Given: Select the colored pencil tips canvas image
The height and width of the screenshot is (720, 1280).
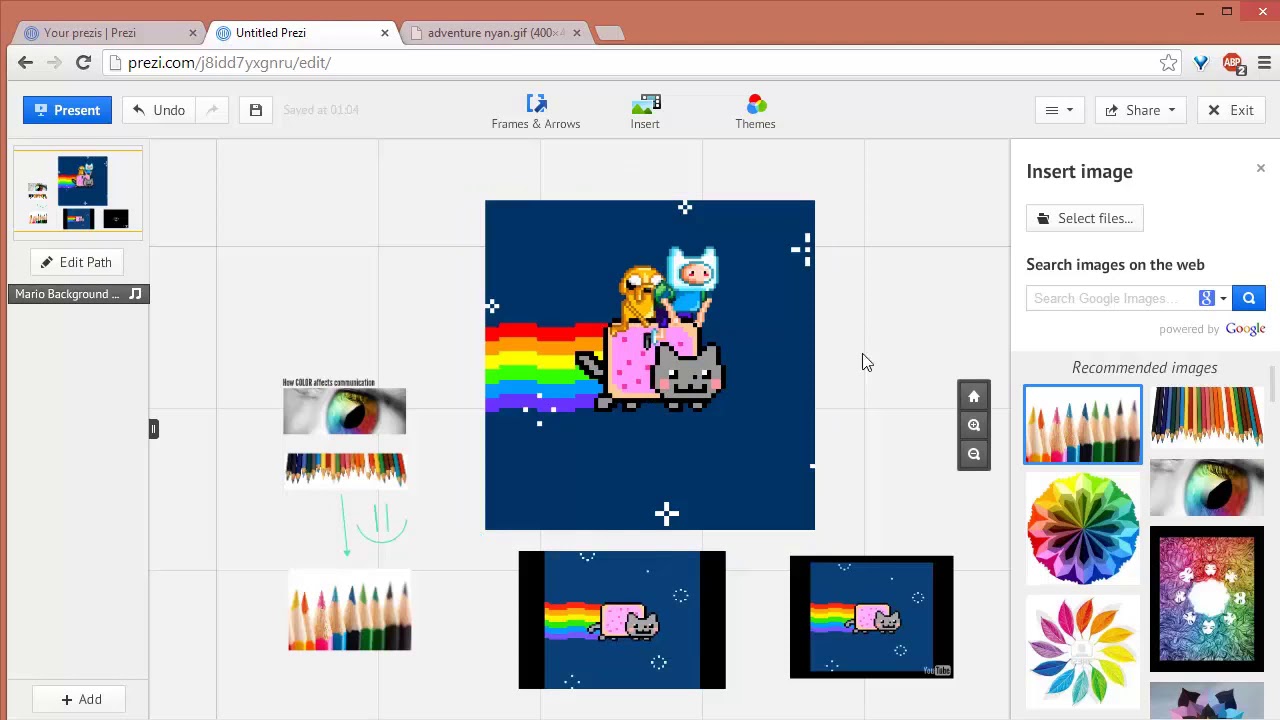Looking at the screenshot, I should point(349,611).
